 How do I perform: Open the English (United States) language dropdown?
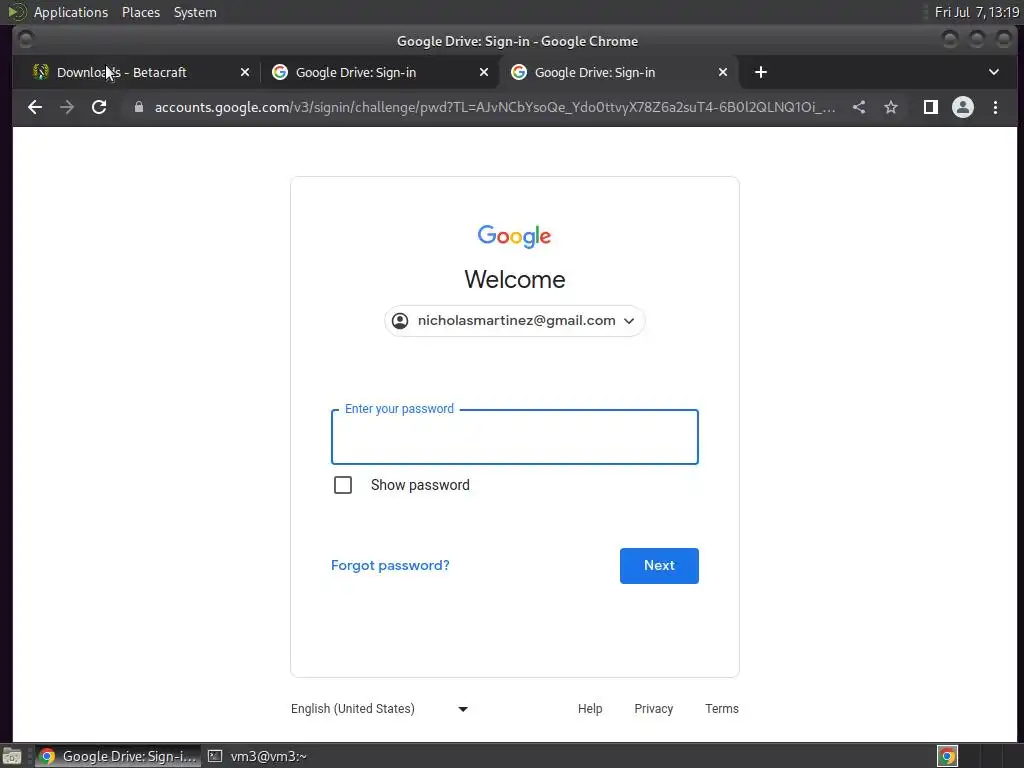[x=379, y=709]
